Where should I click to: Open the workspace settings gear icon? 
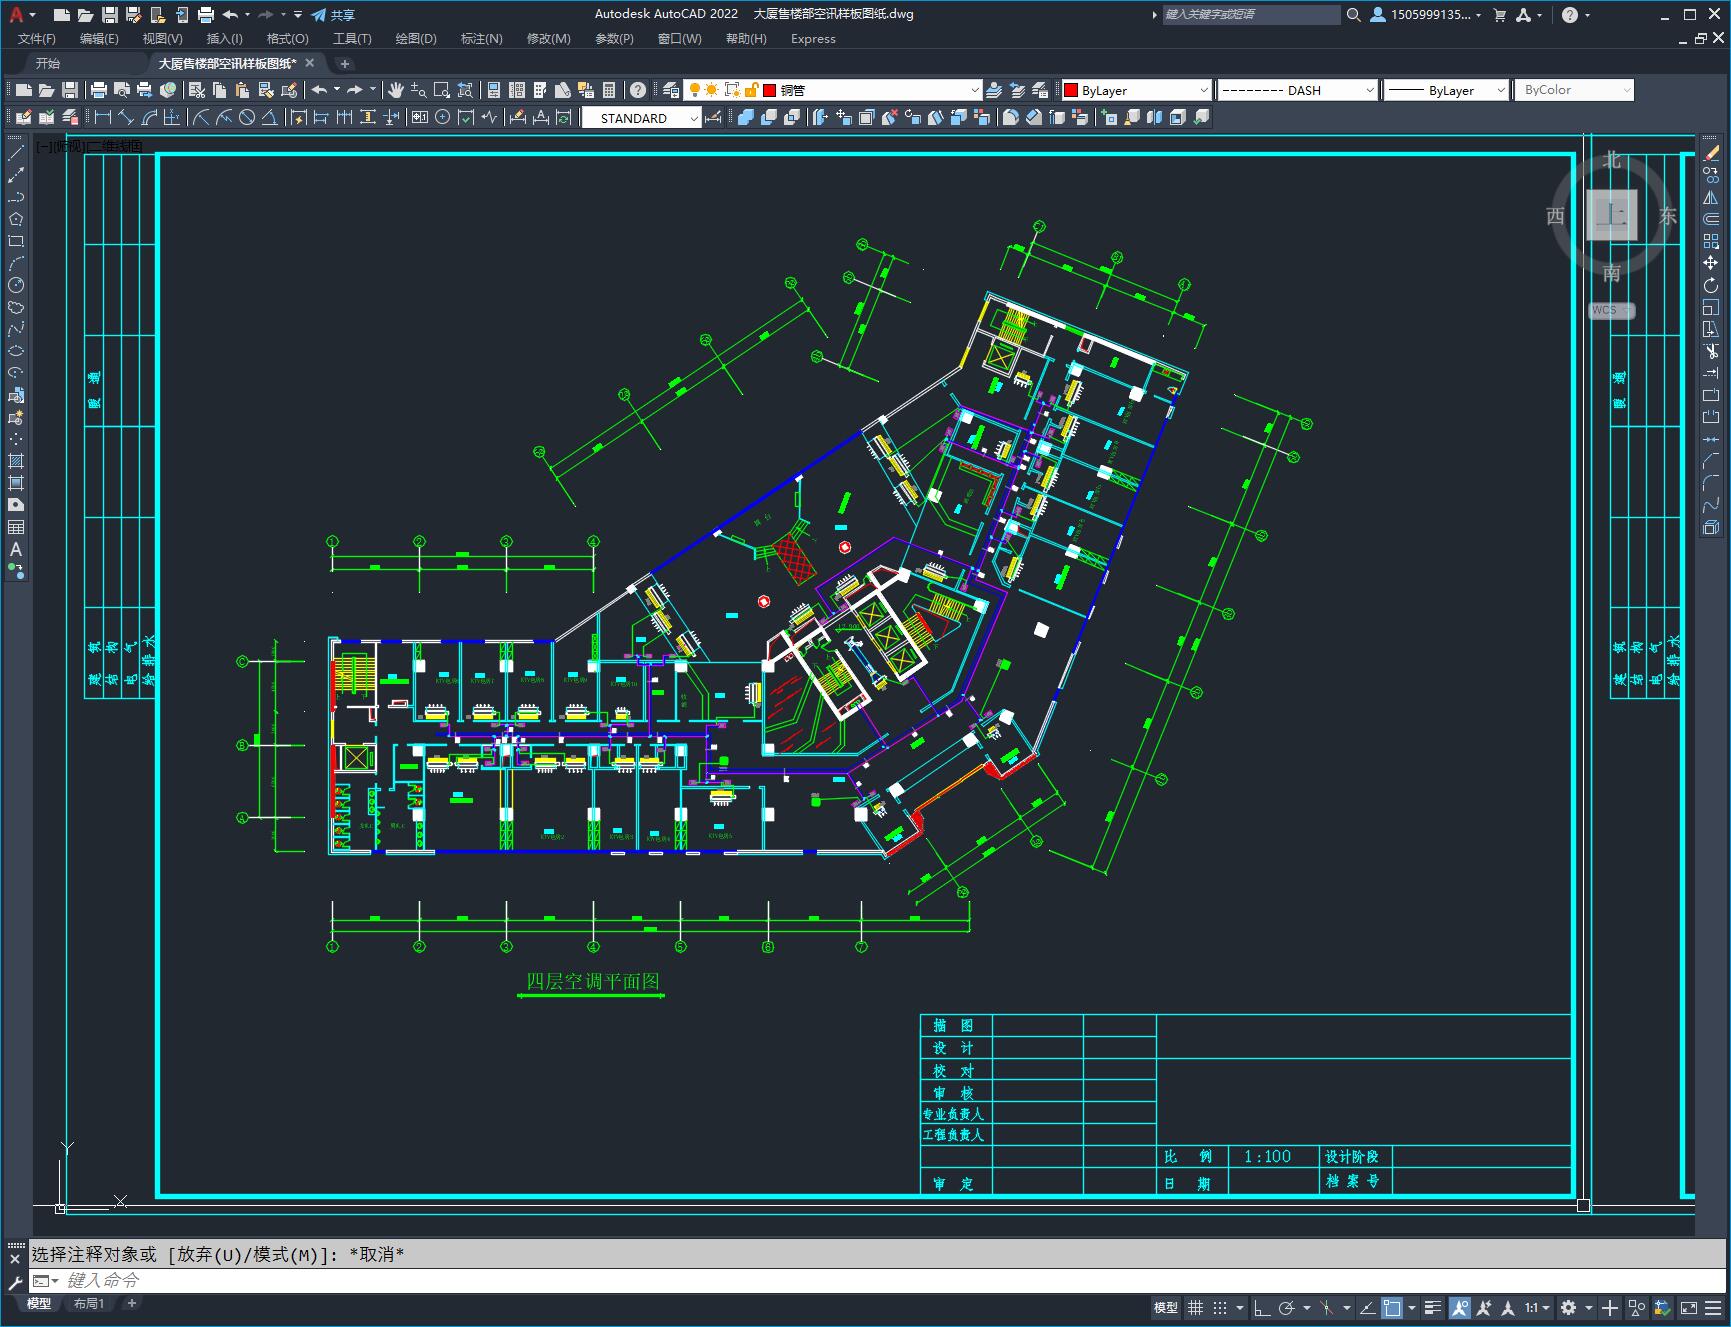pos(1568,1308)
